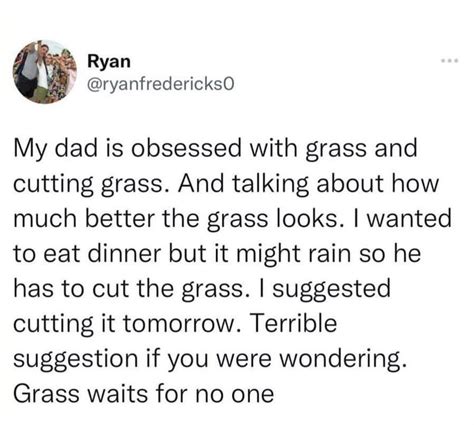Click the line starting "has to cut the grass"

tap(202, 289)
